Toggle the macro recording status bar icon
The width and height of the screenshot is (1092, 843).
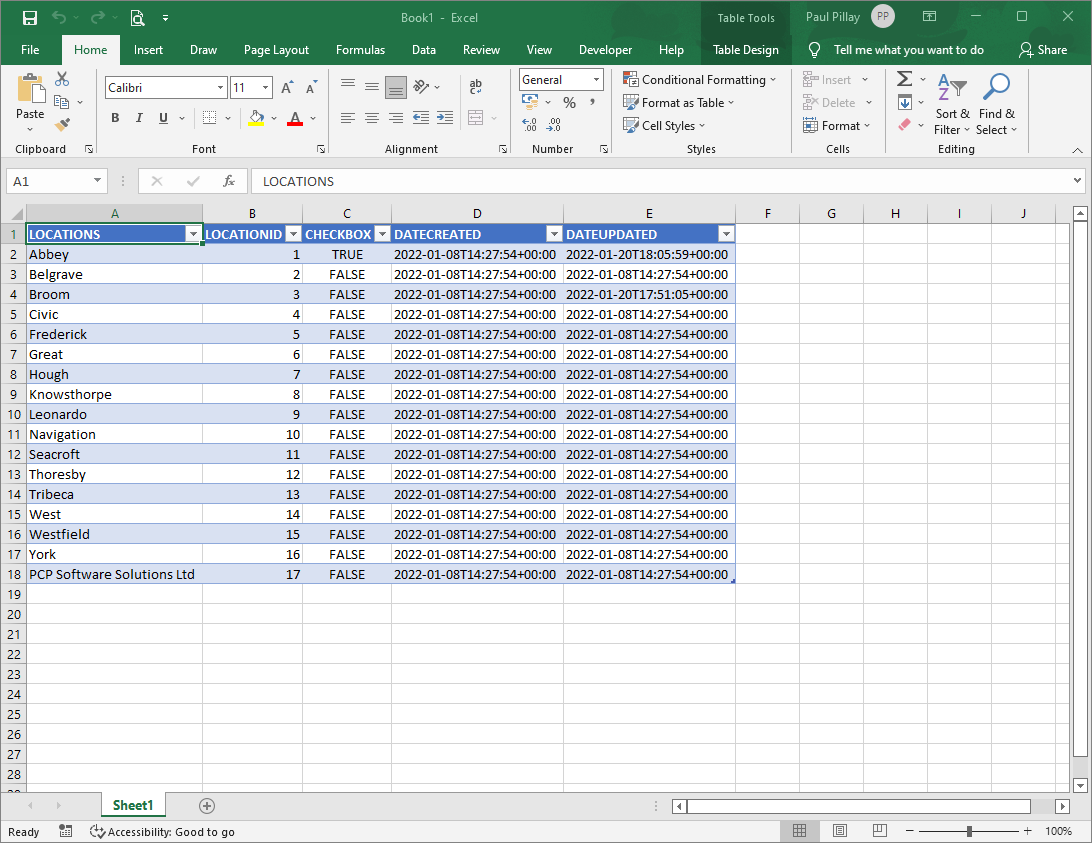(x=65, y=830)
